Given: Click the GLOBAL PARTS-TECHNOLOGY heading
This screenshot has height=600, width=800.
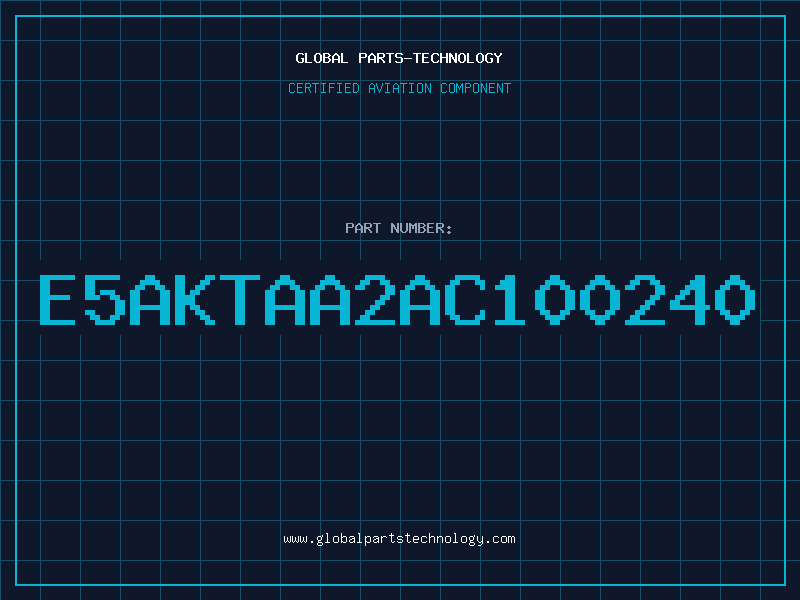Looking at the screenshot, I should [399, 58].
